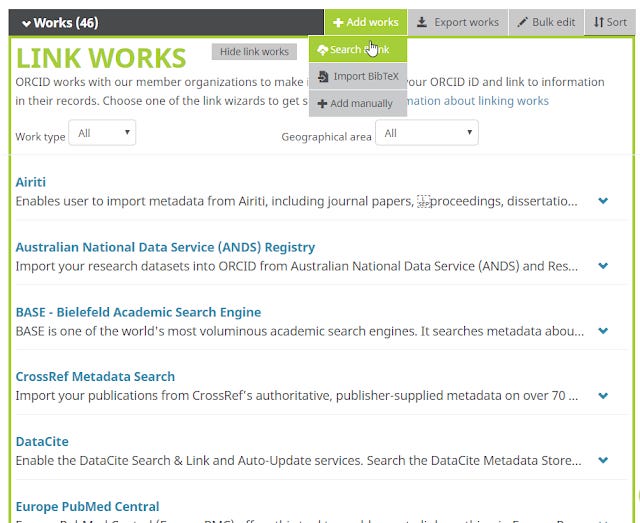This screenshot has height=523, width=640.
Task: Click the pencil icon on Bulk edit
Action: (x=522, y=22)
